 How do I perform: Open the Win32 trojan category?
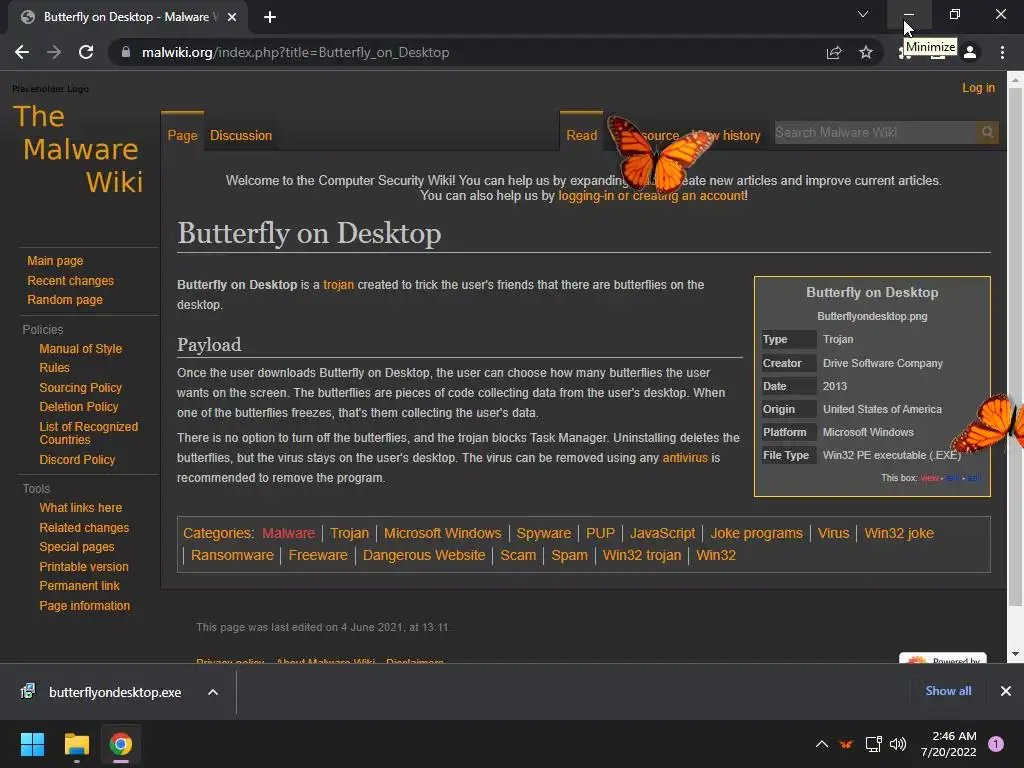(641, 555)
